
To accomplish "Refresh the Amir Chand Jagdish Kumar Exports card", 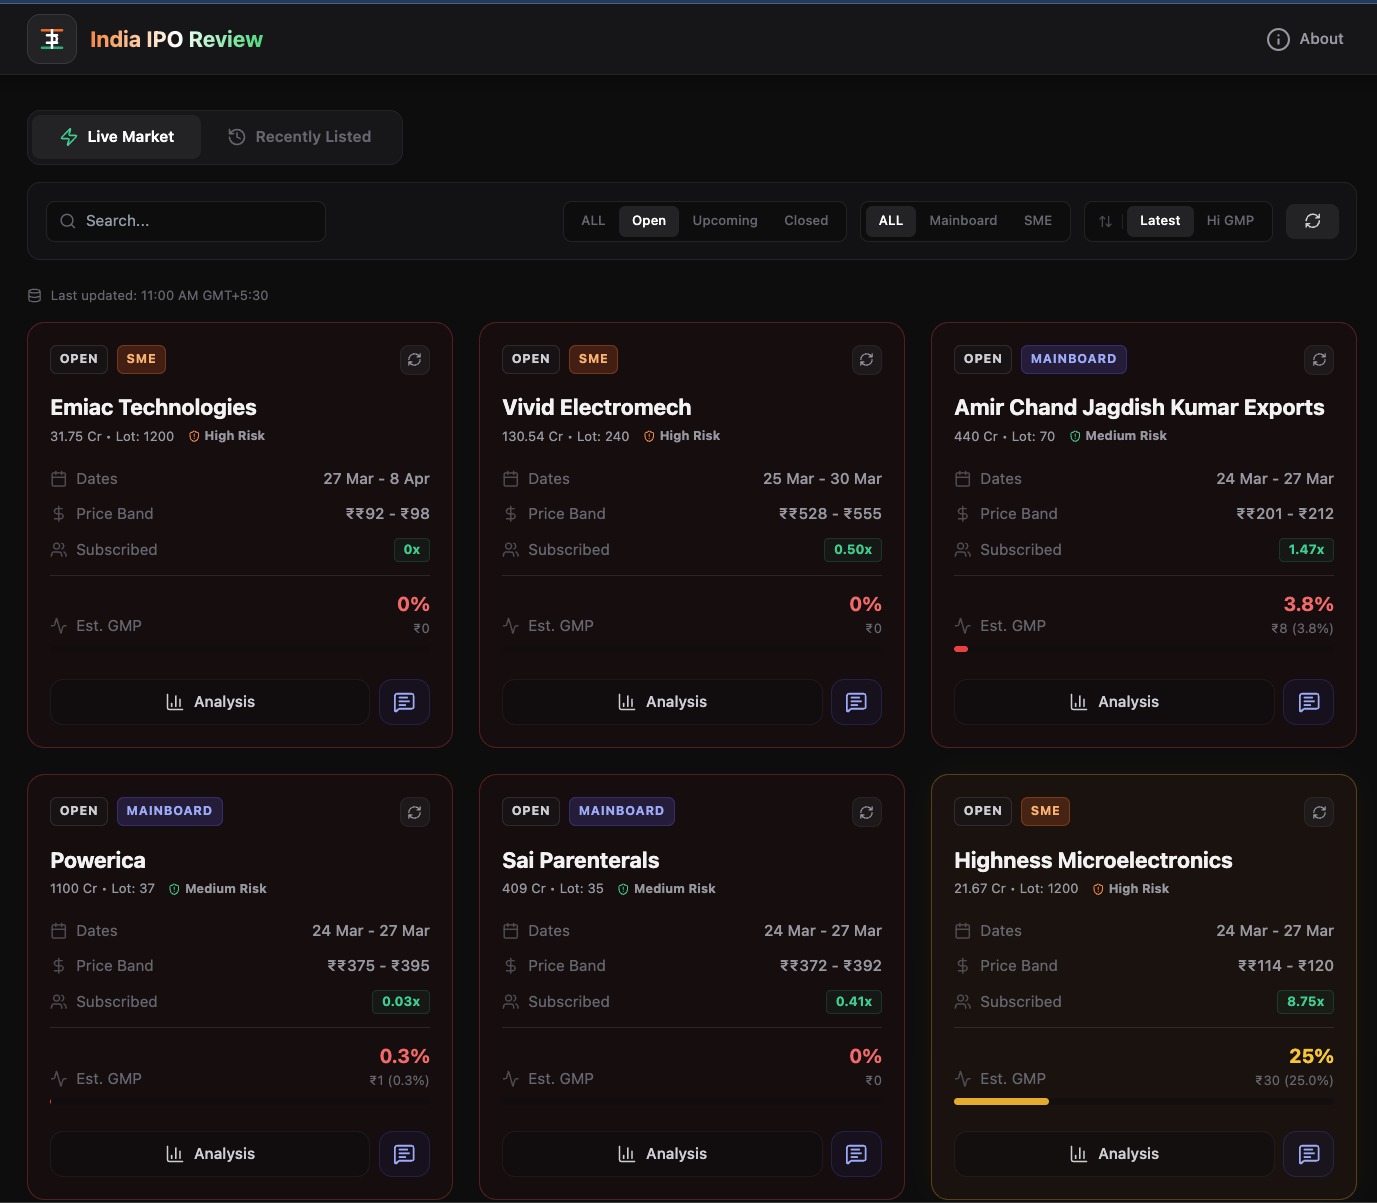I will [x=1319, y=359].
